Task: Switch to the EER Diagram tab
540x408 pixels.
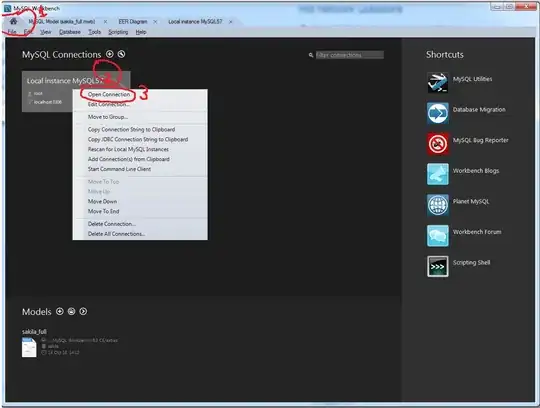Action: coord(133,21)
